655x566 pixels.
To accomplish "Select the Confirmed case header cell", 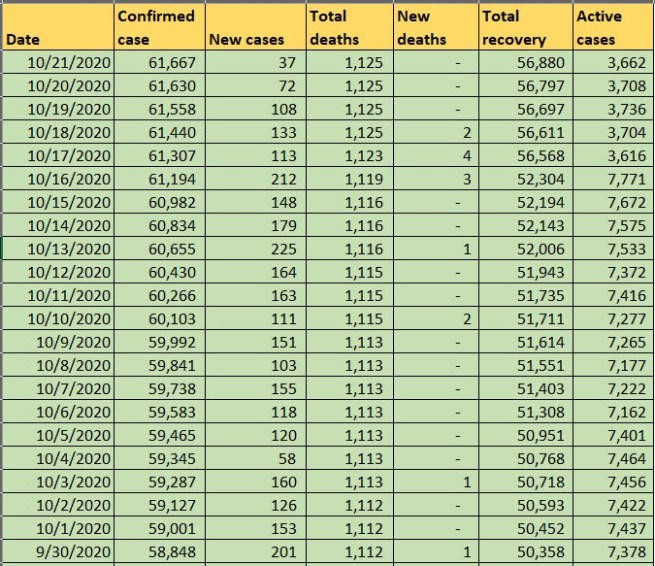I will 160,27.
